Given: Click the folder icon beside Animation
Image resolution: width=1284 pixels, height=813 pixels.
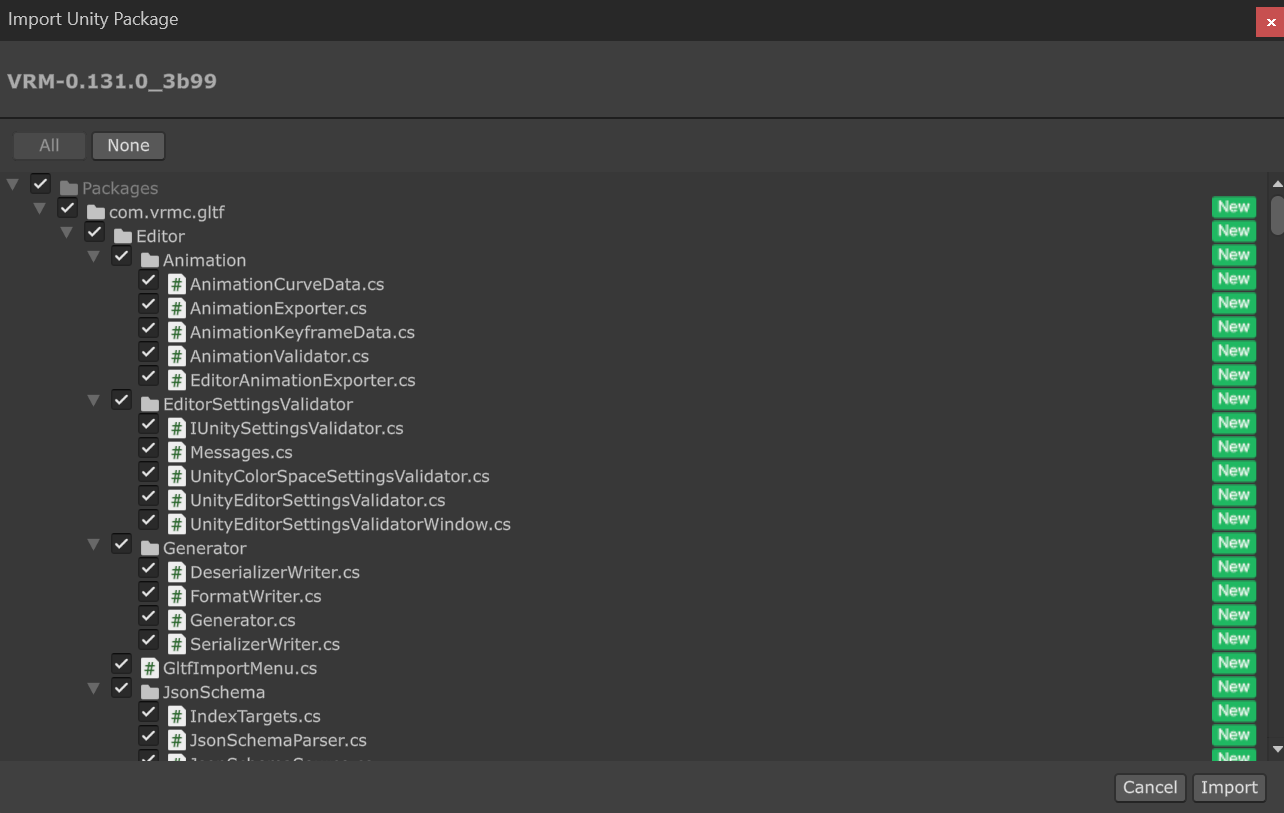Looking at the screenshot, I should pos(149,260).
